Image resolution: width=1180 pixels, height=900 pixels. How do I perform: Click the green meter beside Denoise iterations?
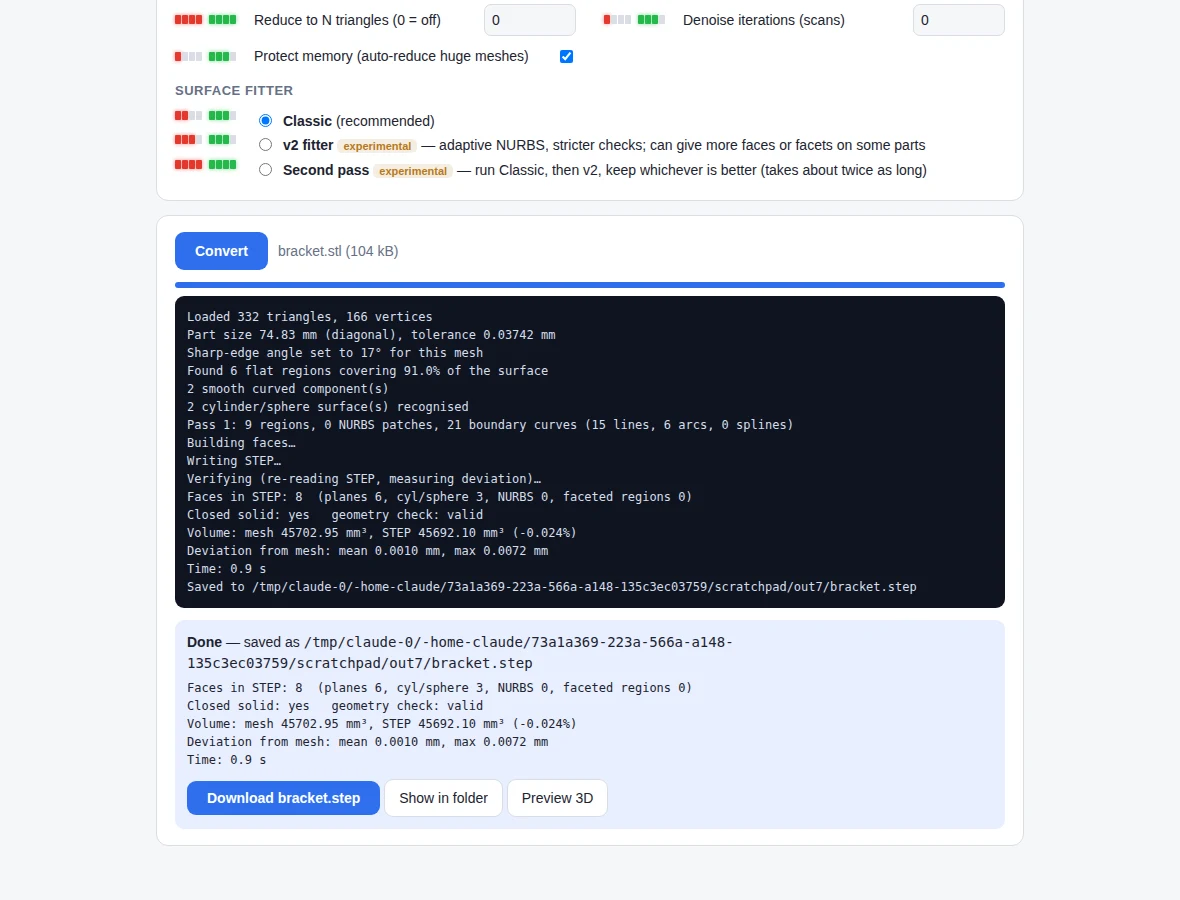[651, 20]
